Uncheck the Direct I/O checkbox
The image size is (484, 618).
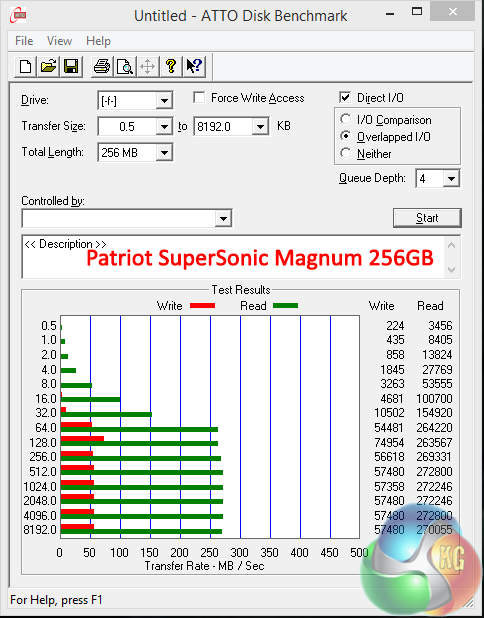coord(345,97)
